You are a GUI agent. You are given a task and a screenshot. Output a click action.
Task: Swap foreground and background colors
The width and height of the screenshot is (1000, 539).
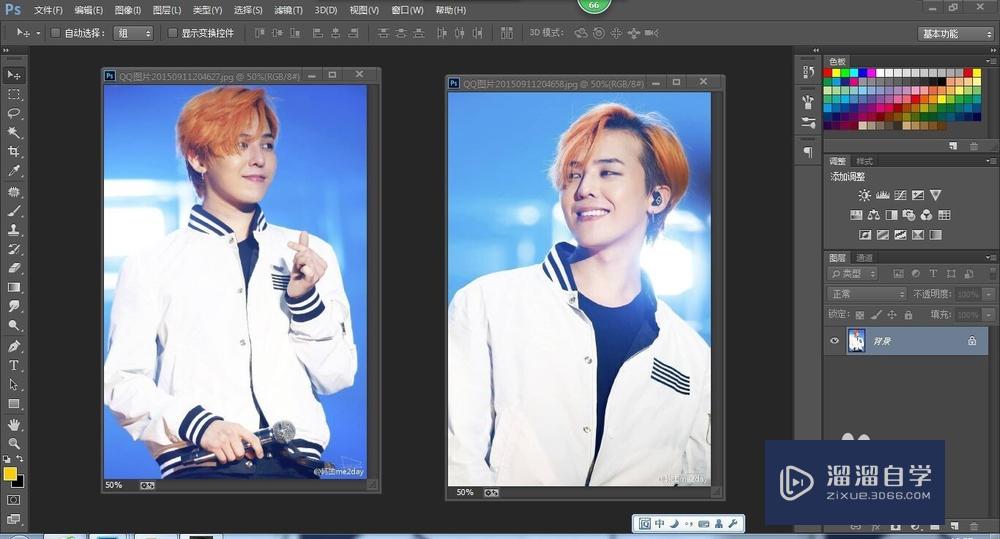pyautogui.click(x=20, y=459)
